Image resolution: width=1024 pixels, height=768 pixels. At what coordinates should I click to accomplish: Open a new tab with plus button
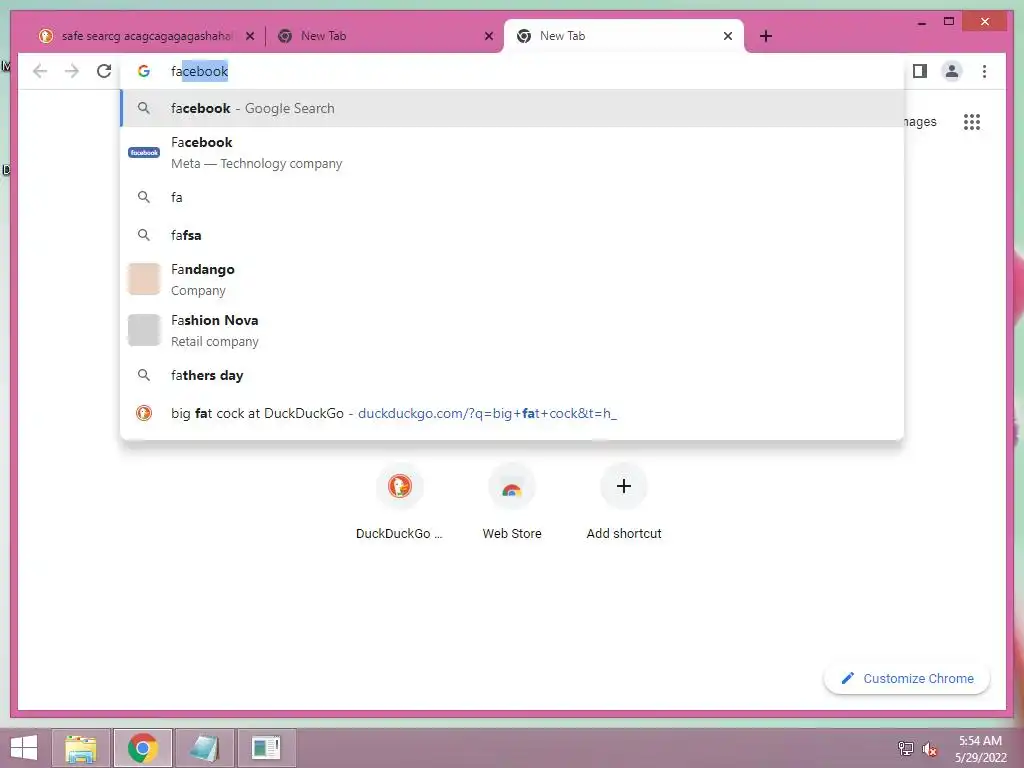766,36
